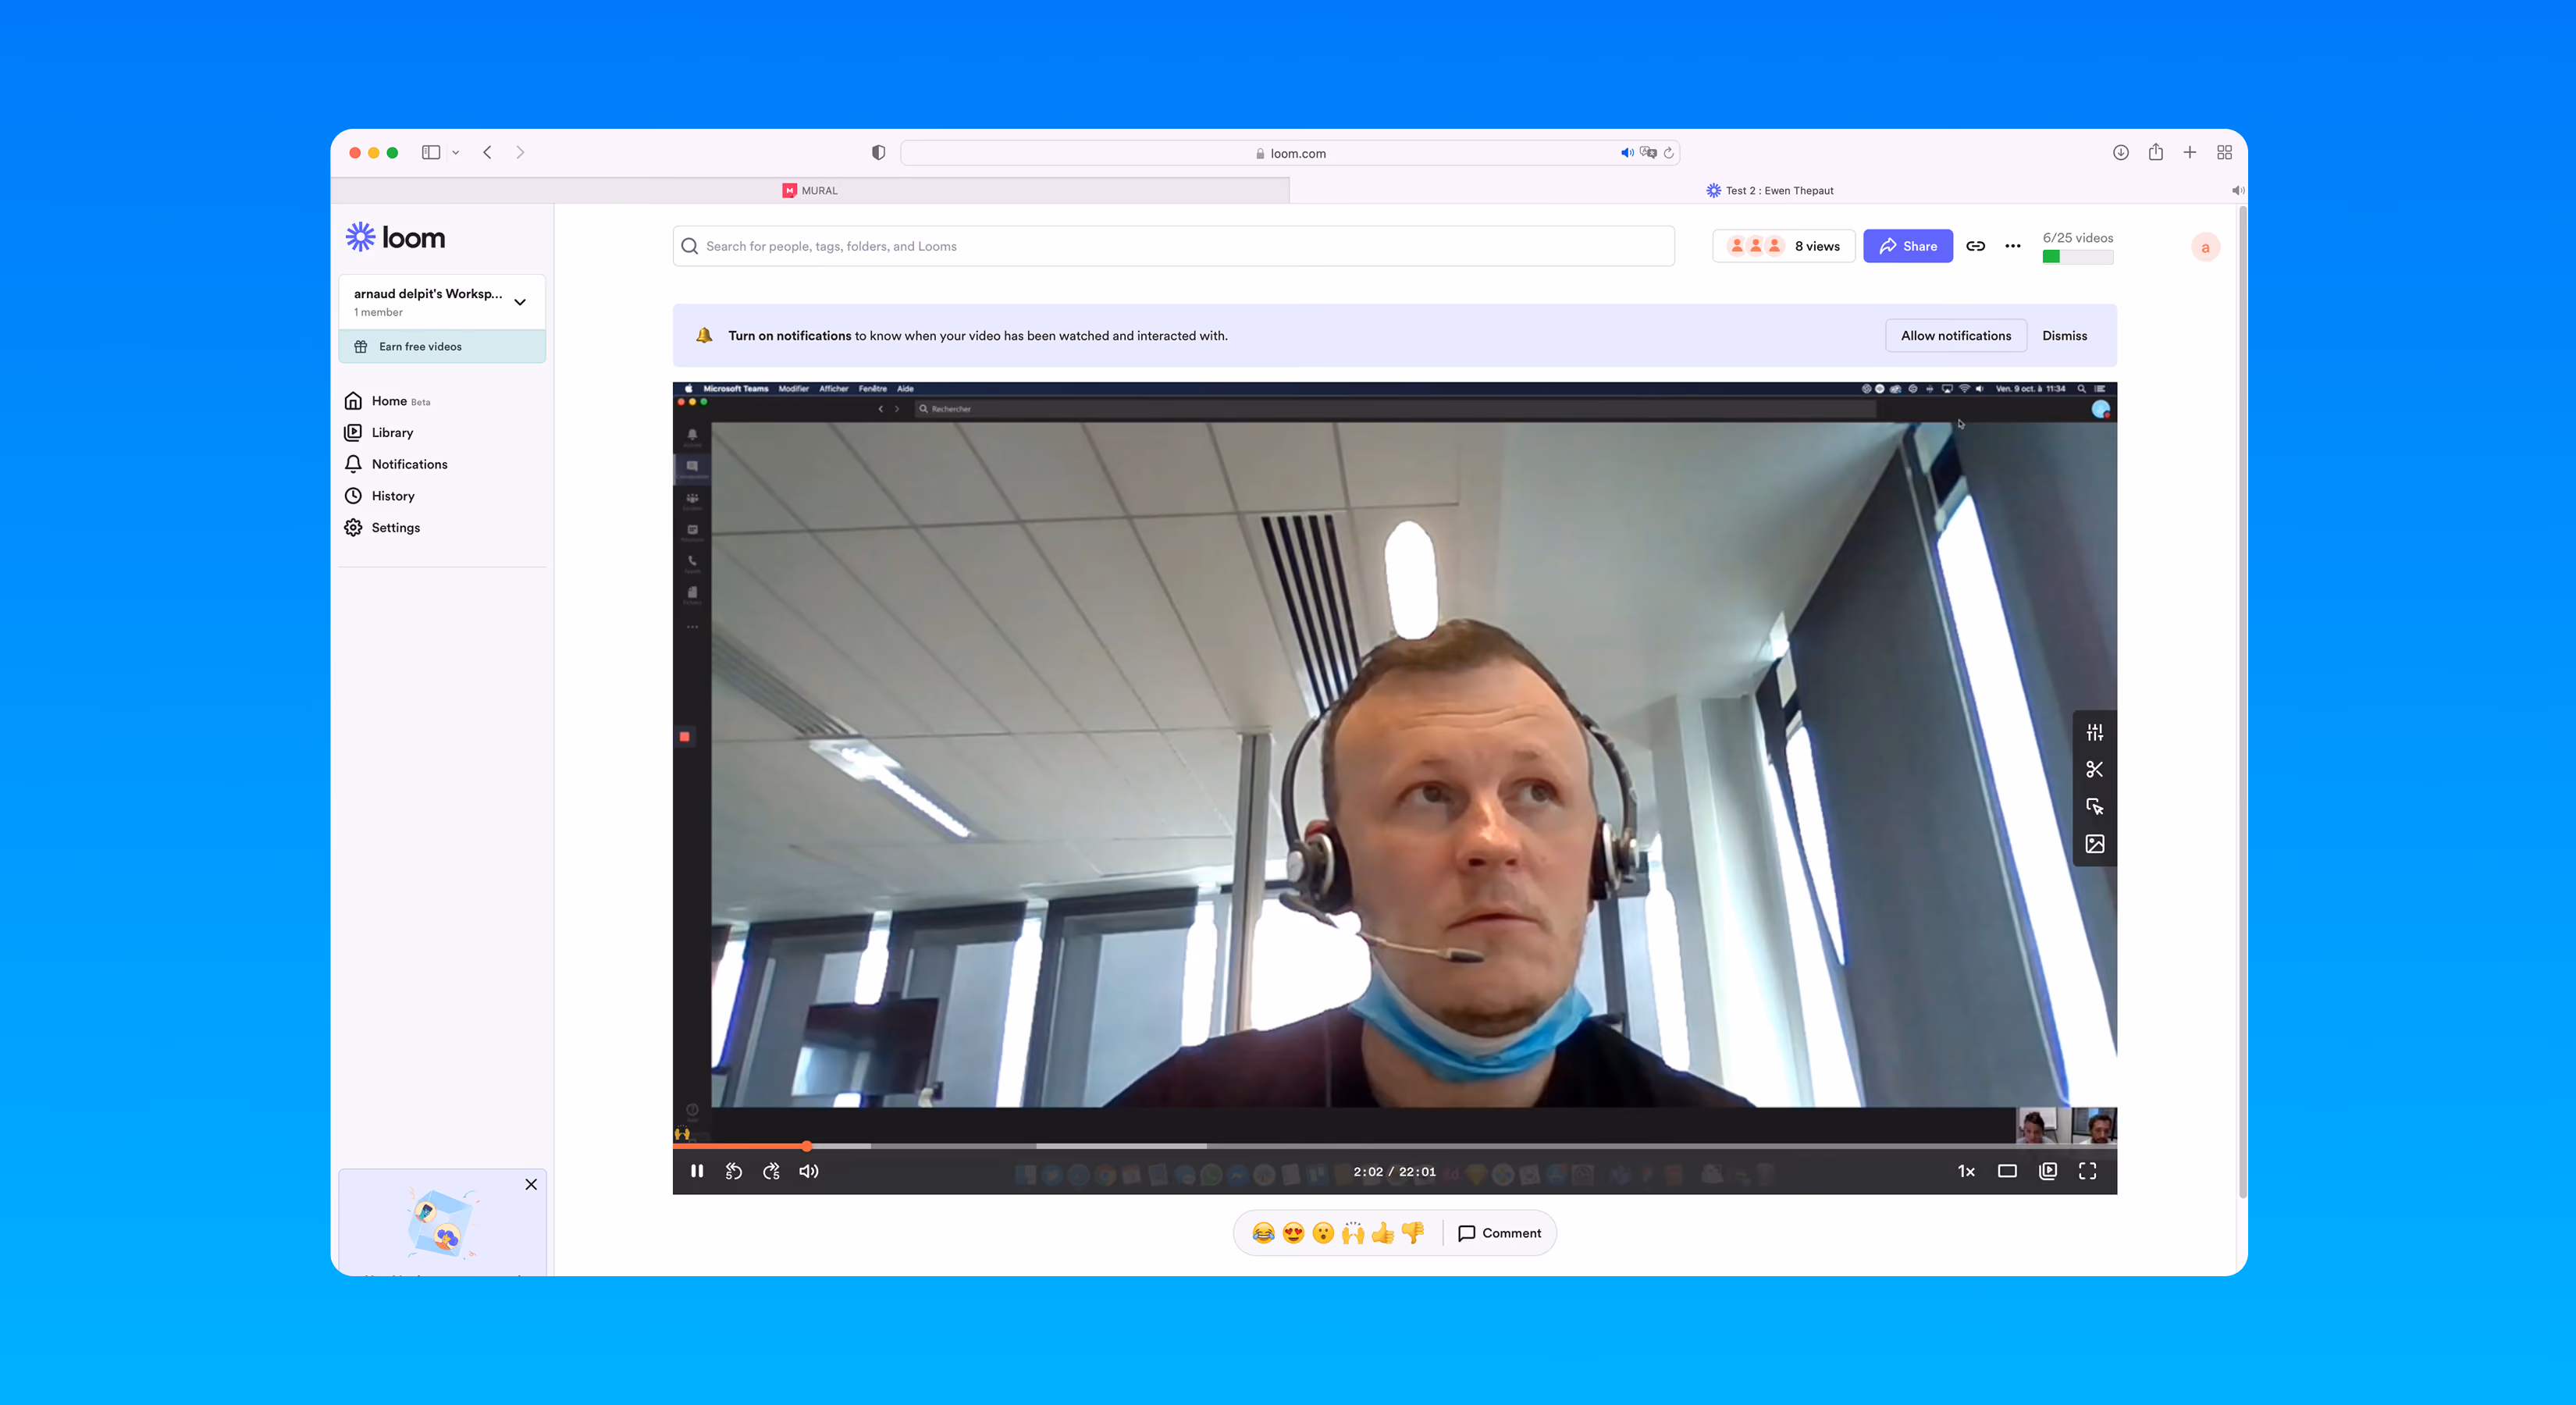2576x1405 pixels.
Task: Close the promo card in sidebar
Action: click(531, 1184)
